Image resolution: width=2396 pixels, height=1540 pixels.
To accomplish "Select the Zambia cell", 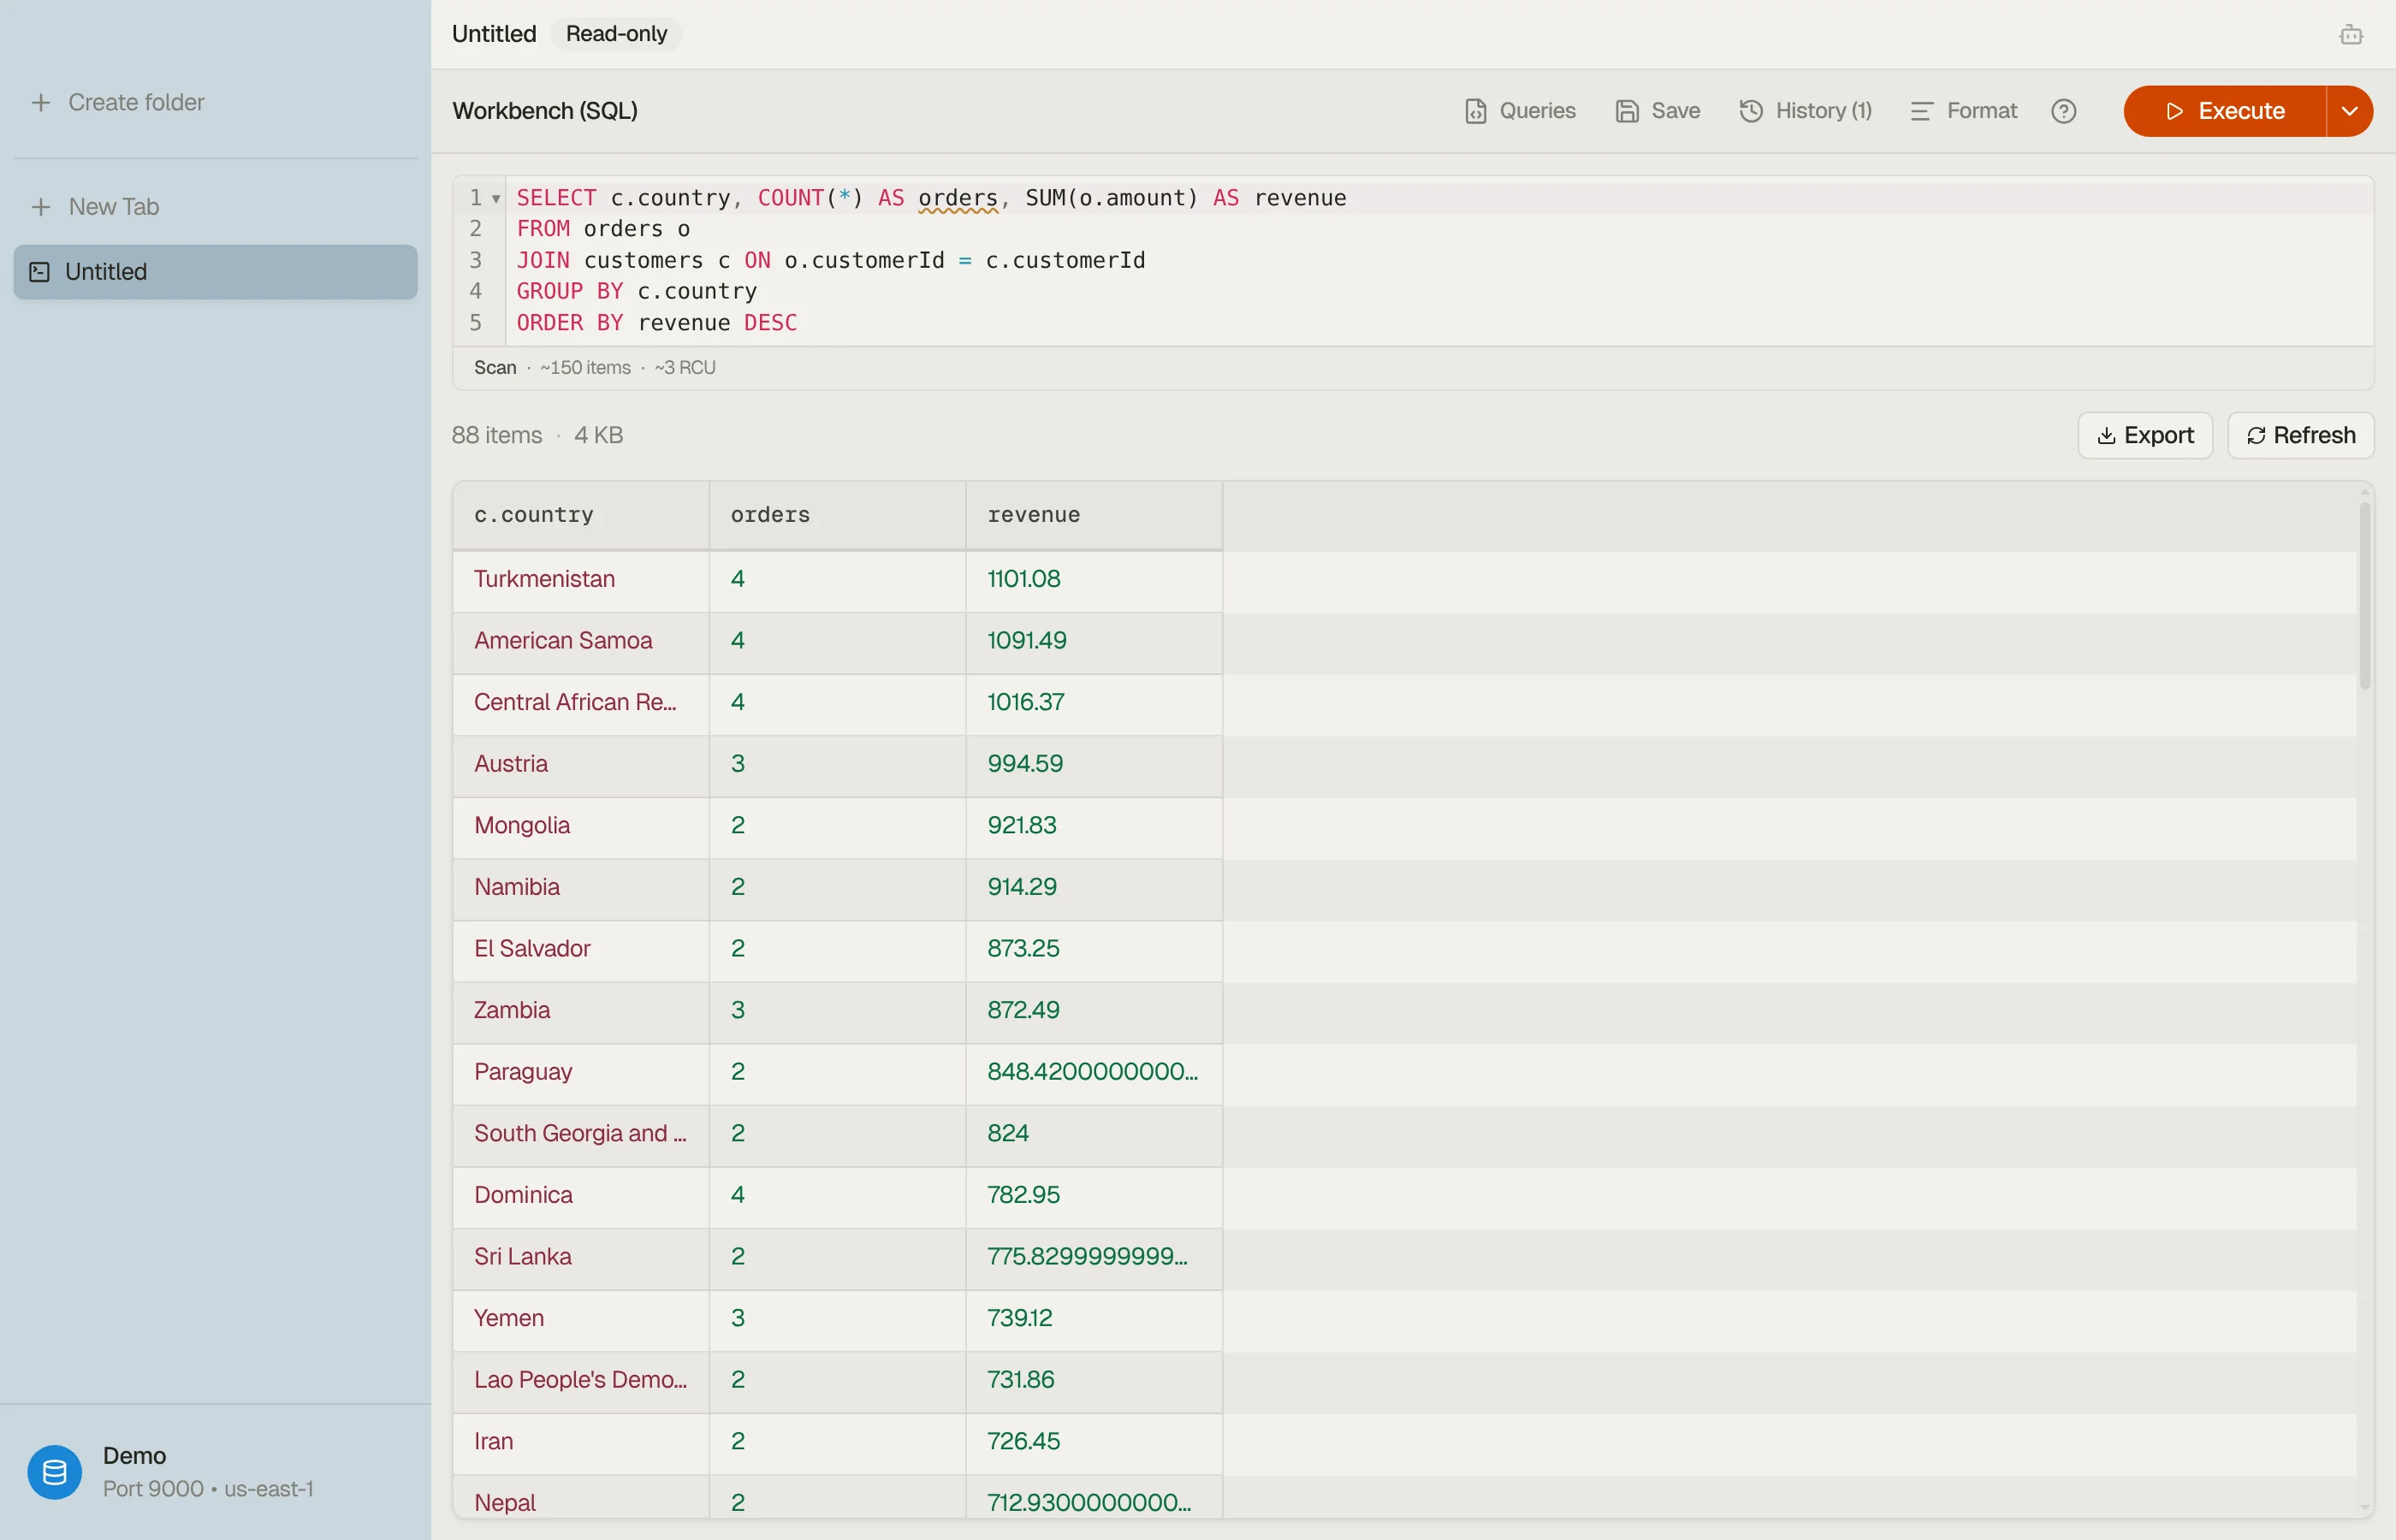I will pos(581,1010).
